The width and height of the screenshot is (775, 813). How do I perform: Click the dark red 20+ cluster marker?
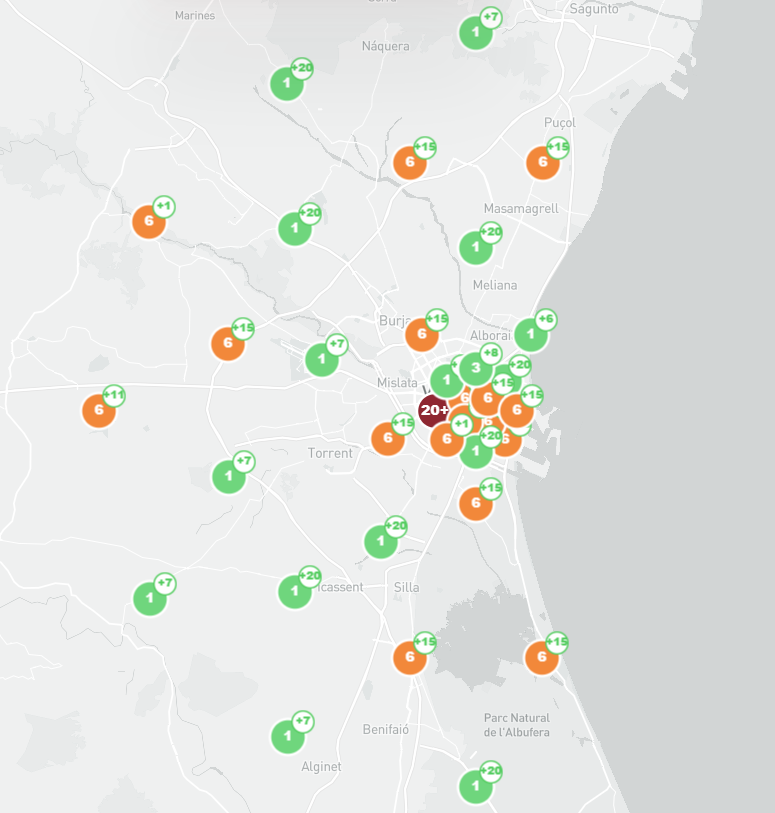pyautogui.click(x=434, y=410)
